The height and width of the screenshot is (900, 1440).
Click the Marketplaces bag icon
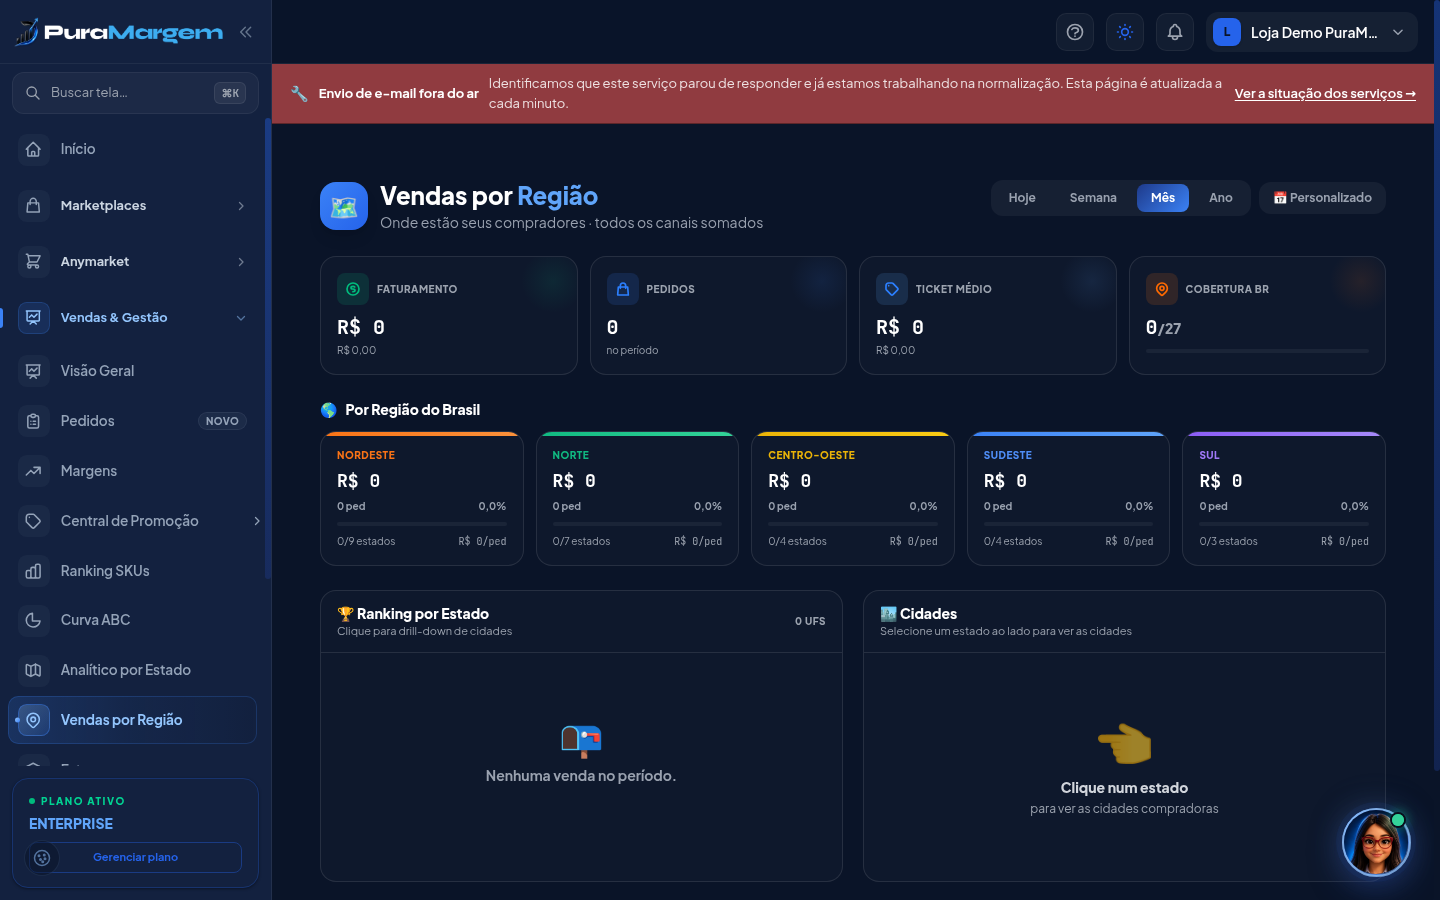[x=33, y=205]
